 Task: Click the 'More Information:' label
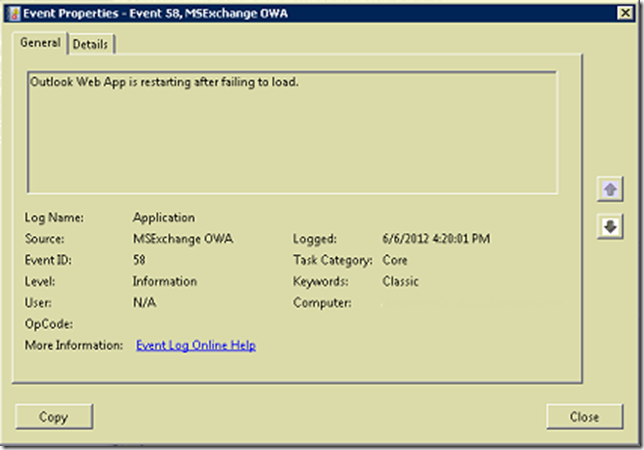74,345
